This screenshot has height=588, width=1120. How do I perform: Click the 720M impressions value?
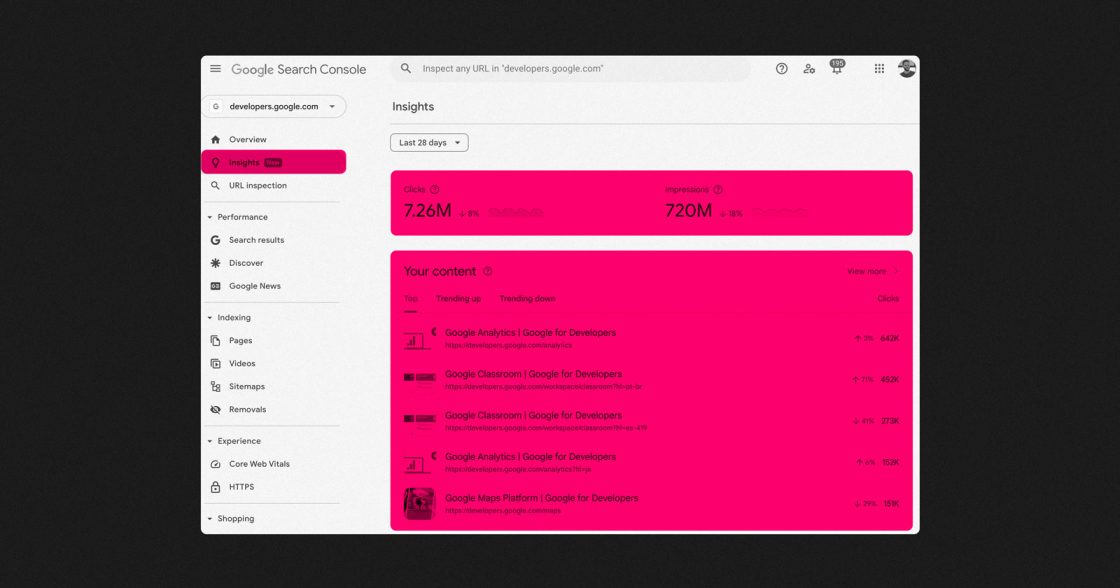click(689, 211)
